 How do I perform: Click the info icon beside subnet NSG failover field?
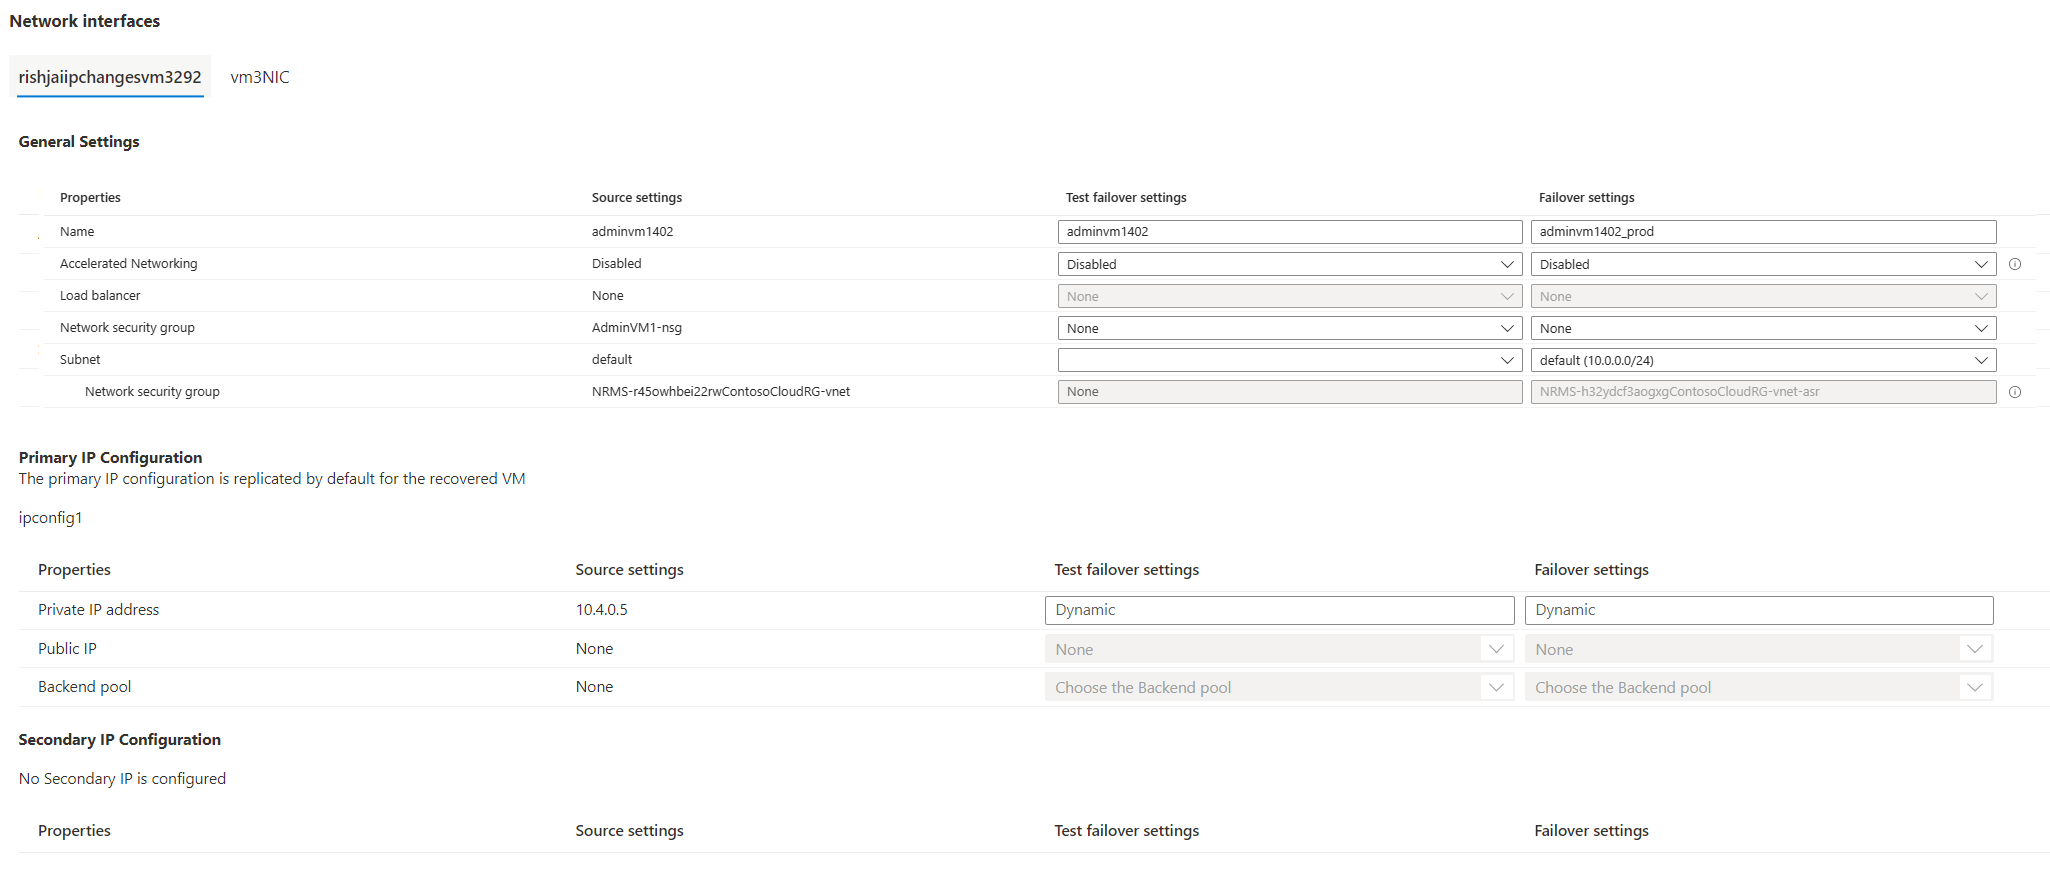(x=2015, y=392)
